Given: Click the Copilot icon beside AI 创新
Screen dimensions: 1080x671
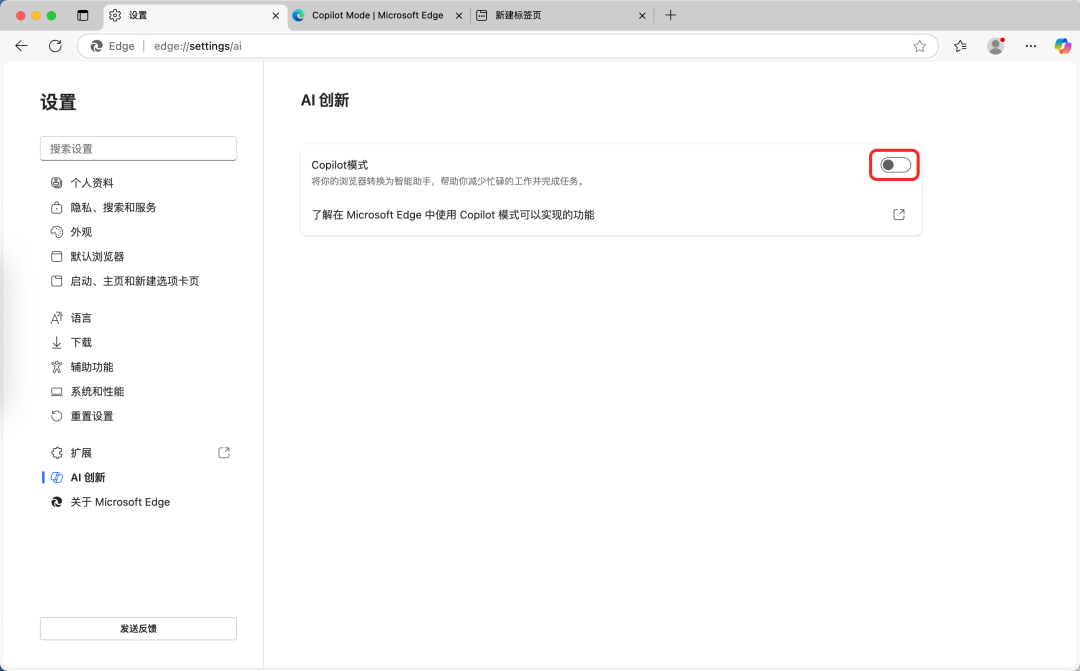Looking at the screenshot, I should [56, 477].
